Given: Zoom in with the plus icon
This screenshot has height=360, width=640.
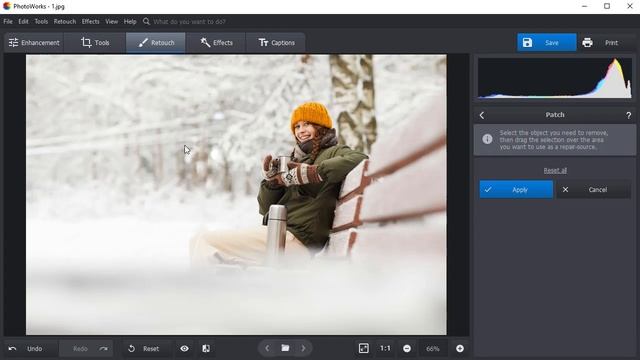Looking at the screenshot, I should coord(460,348).
